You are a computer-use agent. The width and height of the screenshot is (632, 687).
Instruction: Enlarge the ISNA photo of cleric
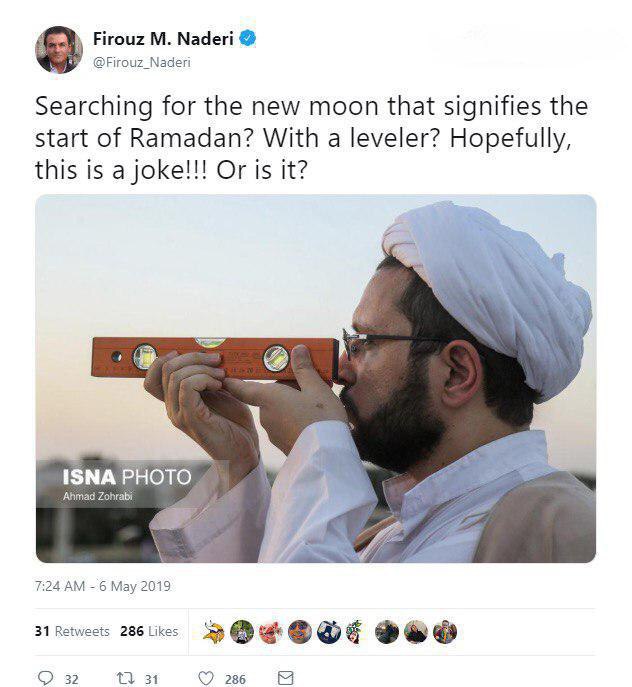click(x=316, y=379)
